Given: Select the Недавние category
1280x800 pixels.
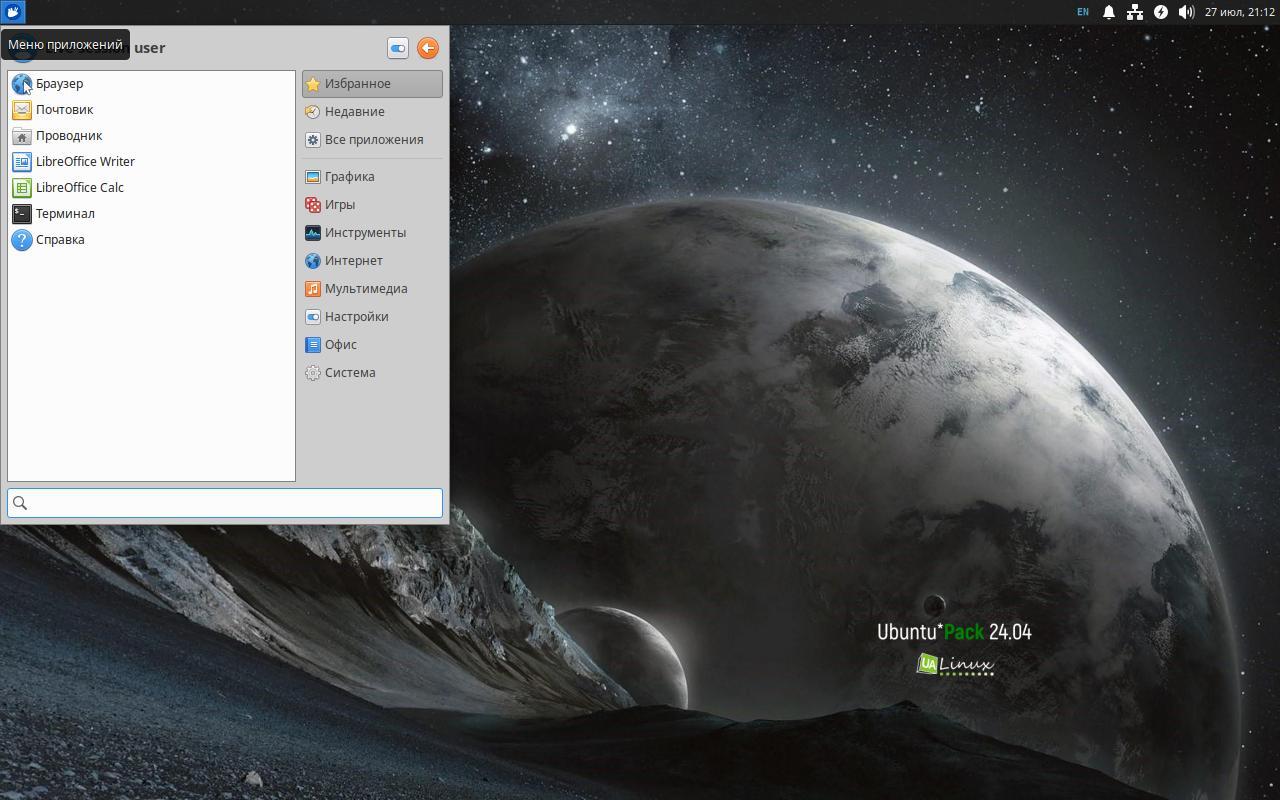Looking at the screenshot, I should pyautogui.click(x=372, y=112).
